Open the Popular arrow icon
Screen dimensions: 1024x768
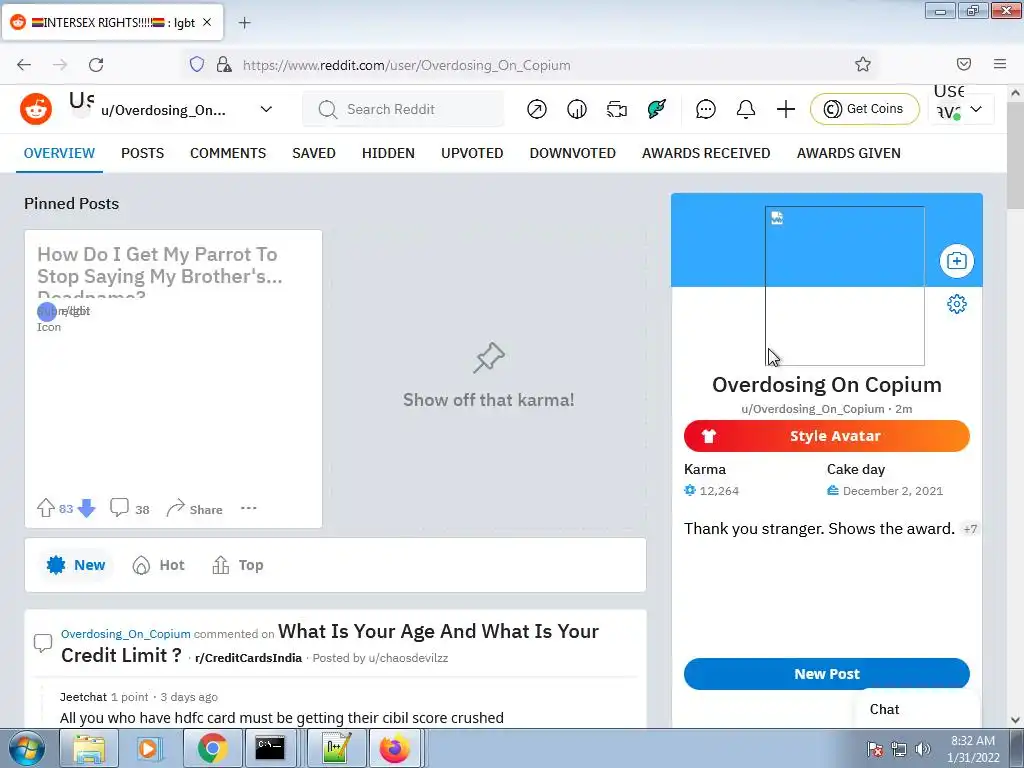tap(537, 109)
